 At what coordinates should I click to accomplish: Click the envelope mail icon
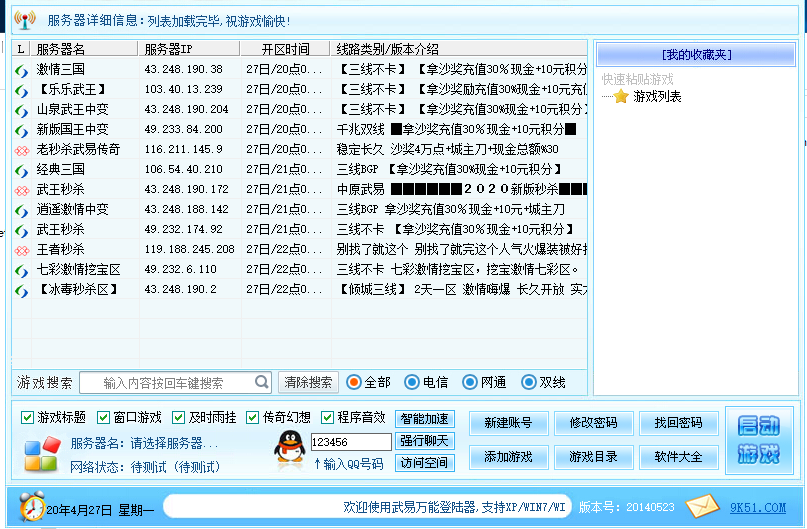tap(703, 505)
